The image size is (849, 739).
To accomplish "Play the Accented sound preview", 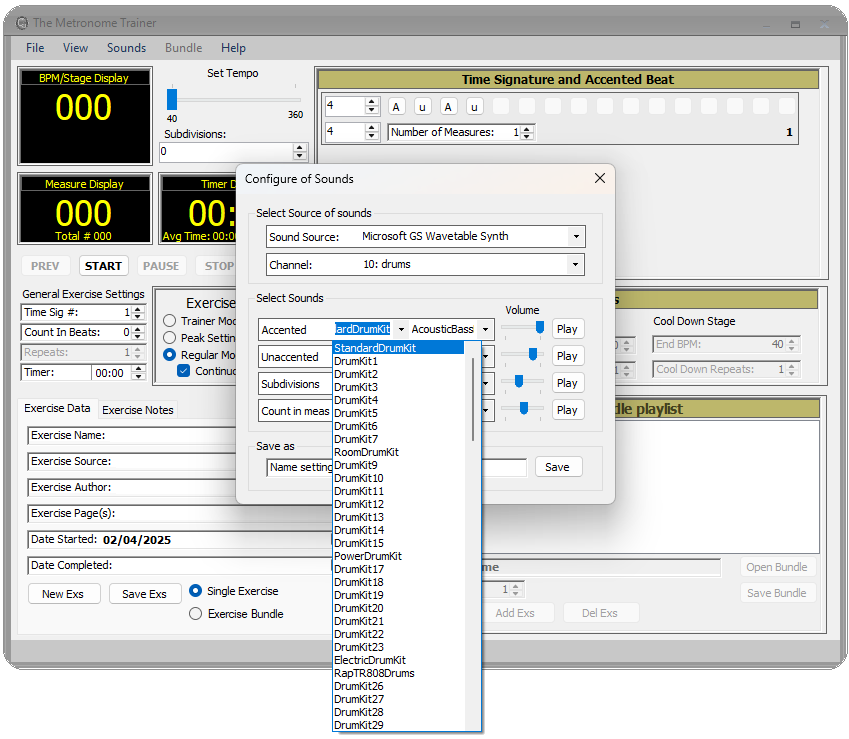I will pos(567,328).
